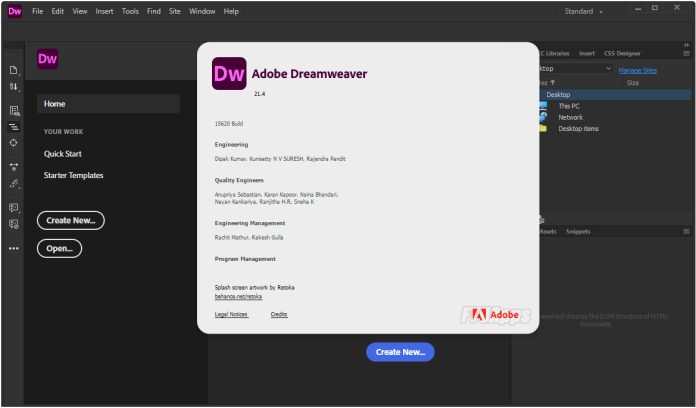Select This PC in the file tree
The width and height of the screenshot is (696, 408).
pyautogui.click(x=569, y=106)
